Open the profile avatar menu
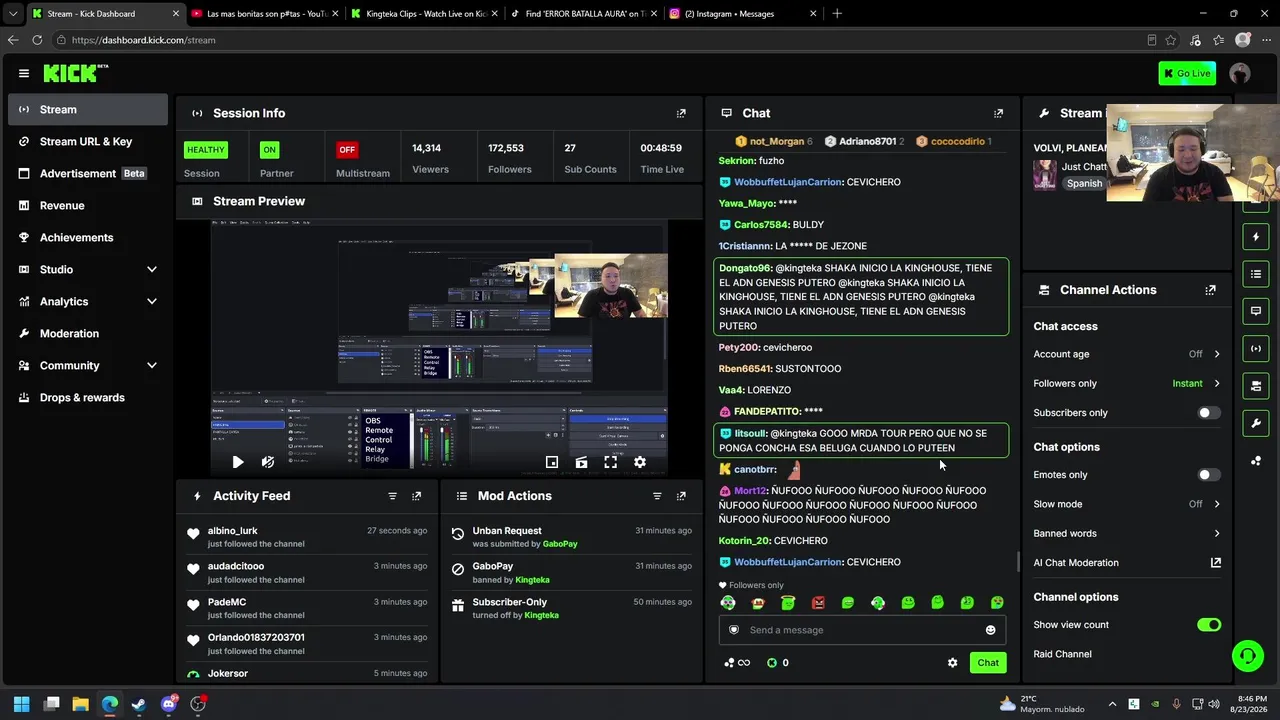1280x720 pixels. pos(1240,73)
